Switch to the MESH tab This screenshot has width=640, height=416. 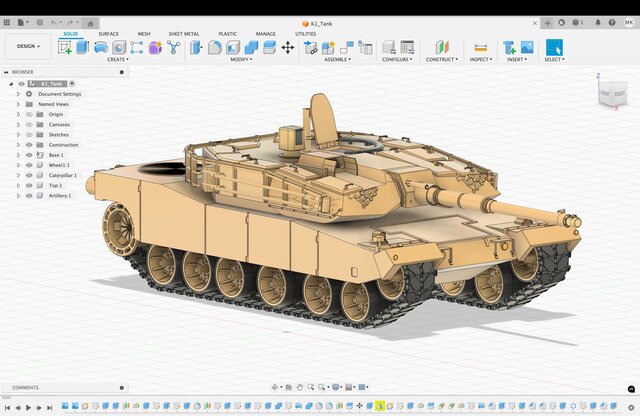coord(144,34)
